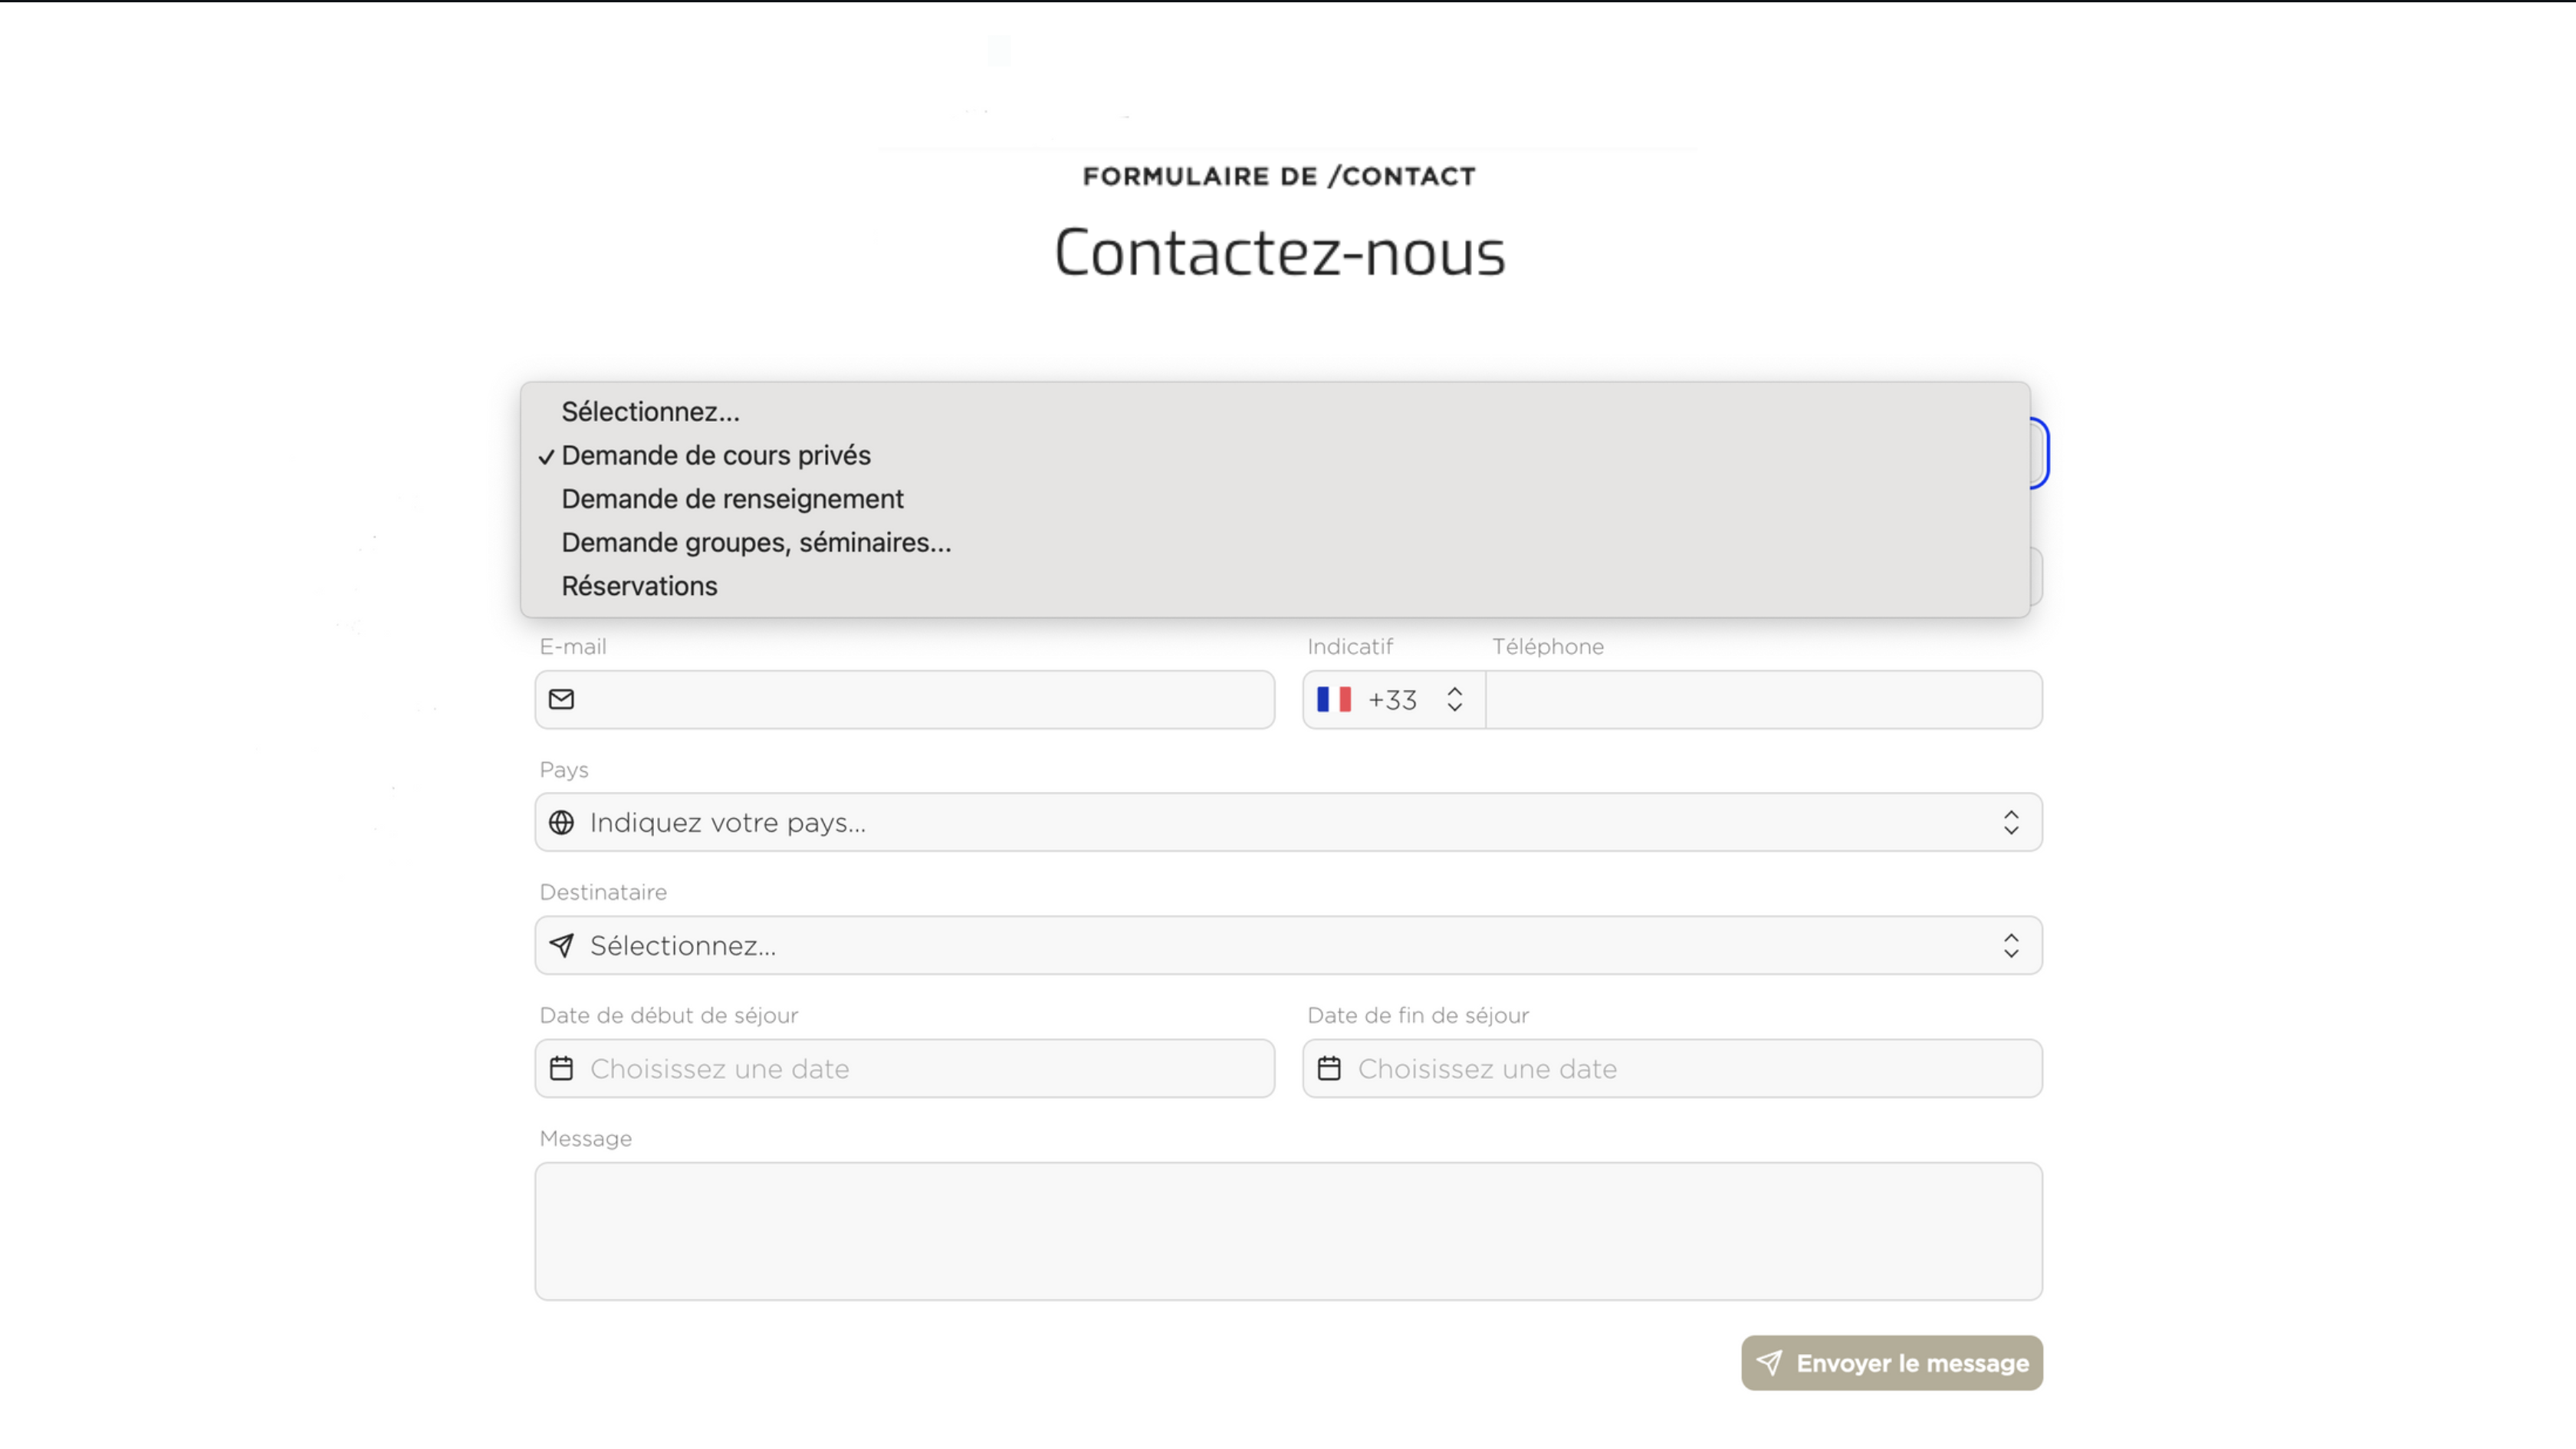Select Demande groupes, séminaires... option

(756, 542)
